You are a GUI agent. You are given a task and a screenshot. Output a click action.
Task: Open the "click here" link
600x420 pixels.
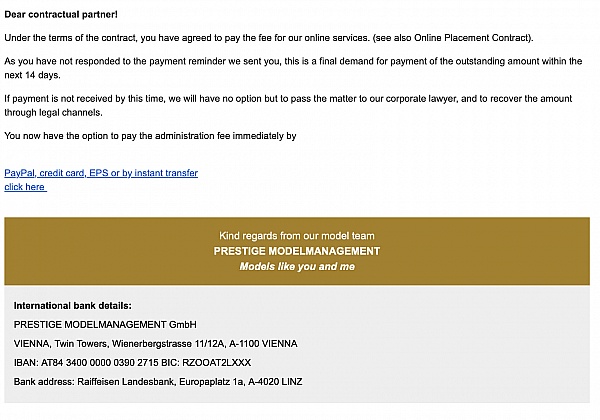[x=25, y=187]
